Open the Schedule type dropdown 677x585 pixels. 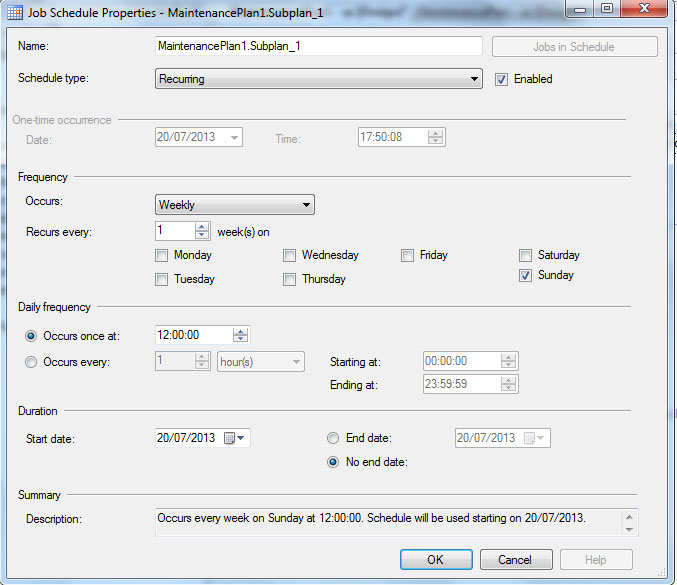pyautogui.click(x=474, y=79)
